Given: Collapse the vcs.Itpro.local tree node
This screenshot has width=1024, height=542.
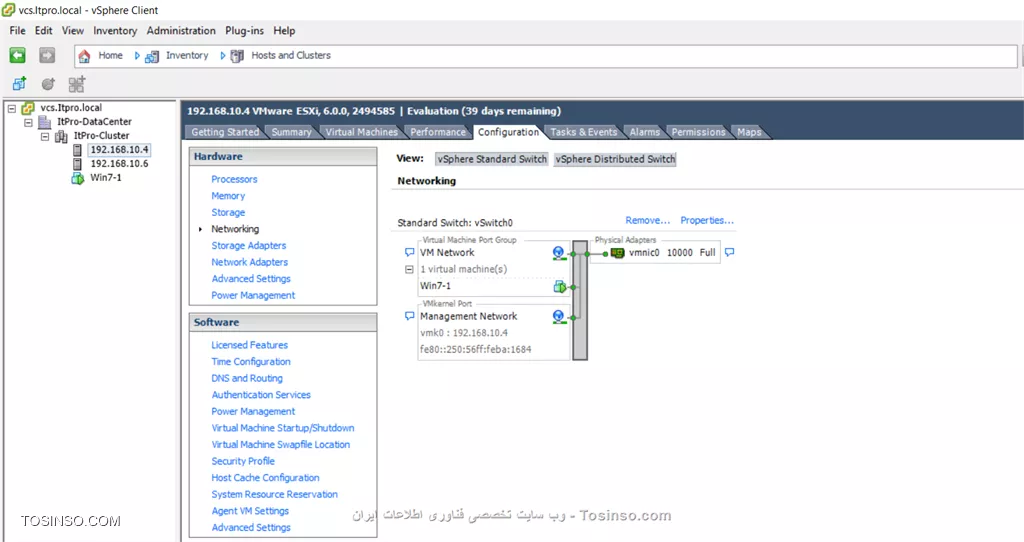Looking at the screenshot, I should (x=12, y=108).
